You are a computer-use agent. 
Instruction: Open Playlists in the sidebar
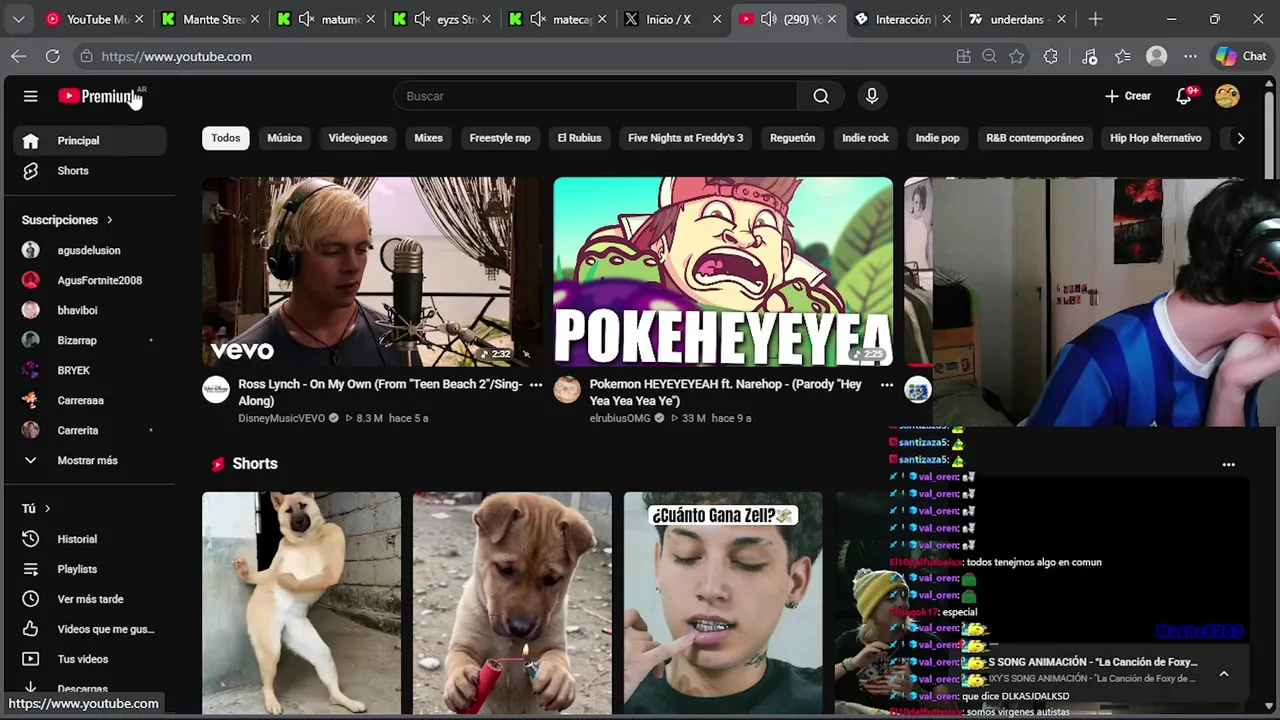click(90, 569)
